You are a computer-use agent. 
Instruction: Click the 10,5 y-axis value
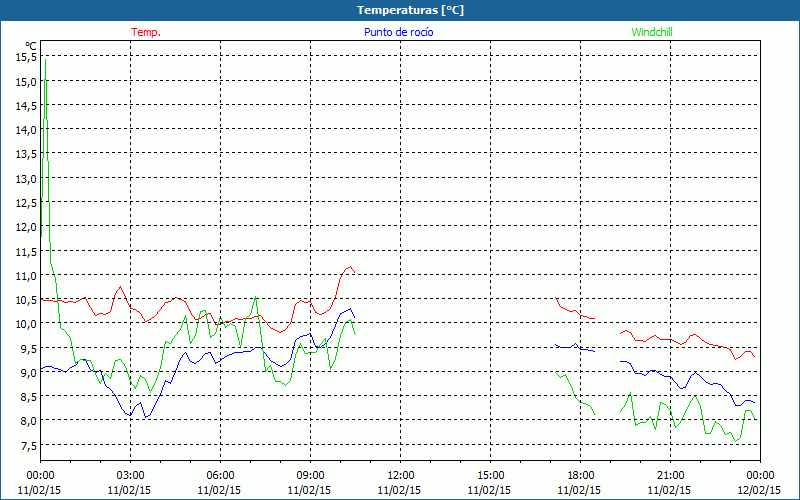26,299
